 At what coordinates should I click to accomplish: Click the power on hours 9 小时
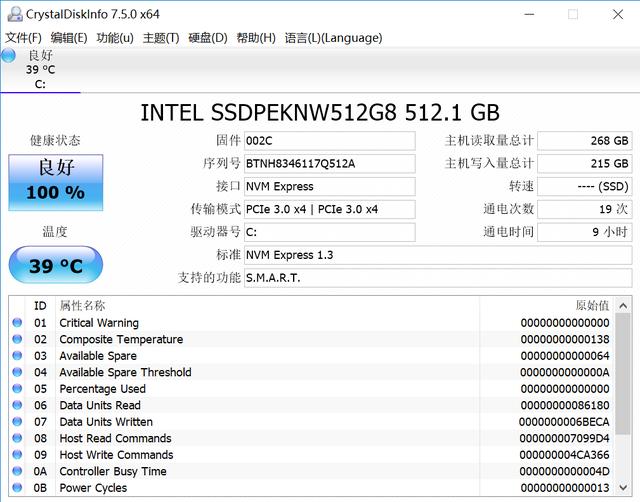pos(584,232)
